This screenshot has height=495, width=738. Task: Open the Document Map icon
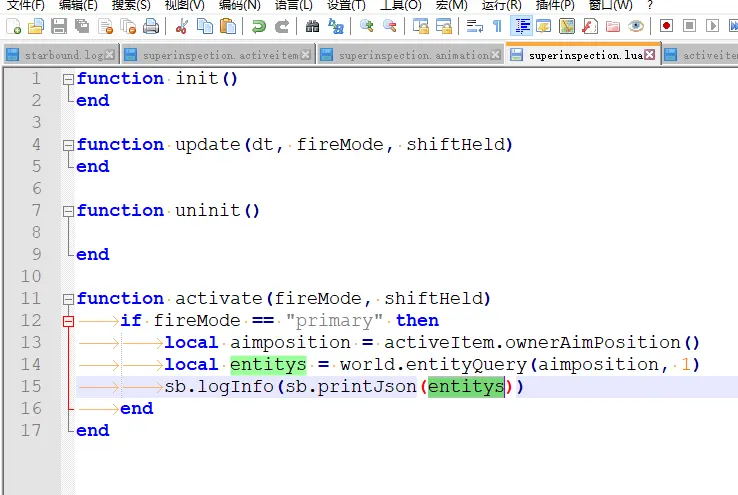tap(567, 26)
